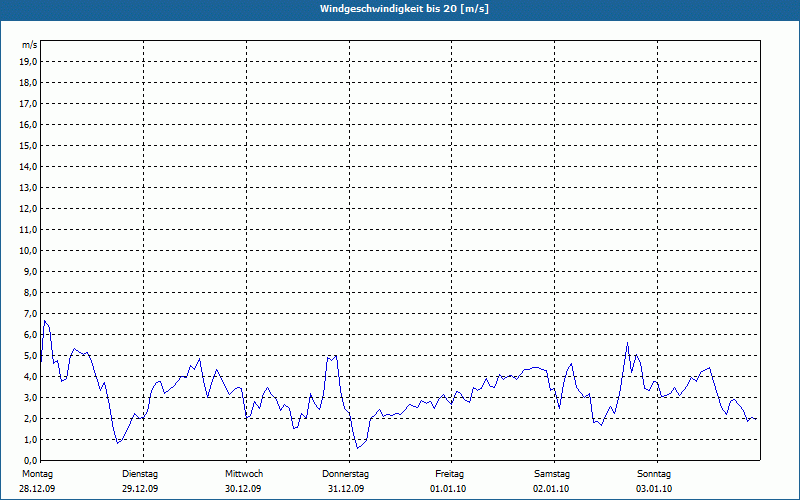Click the 3,0 y-axis value
The height and width of the screenshot is (500, 800).
point(31,397)
